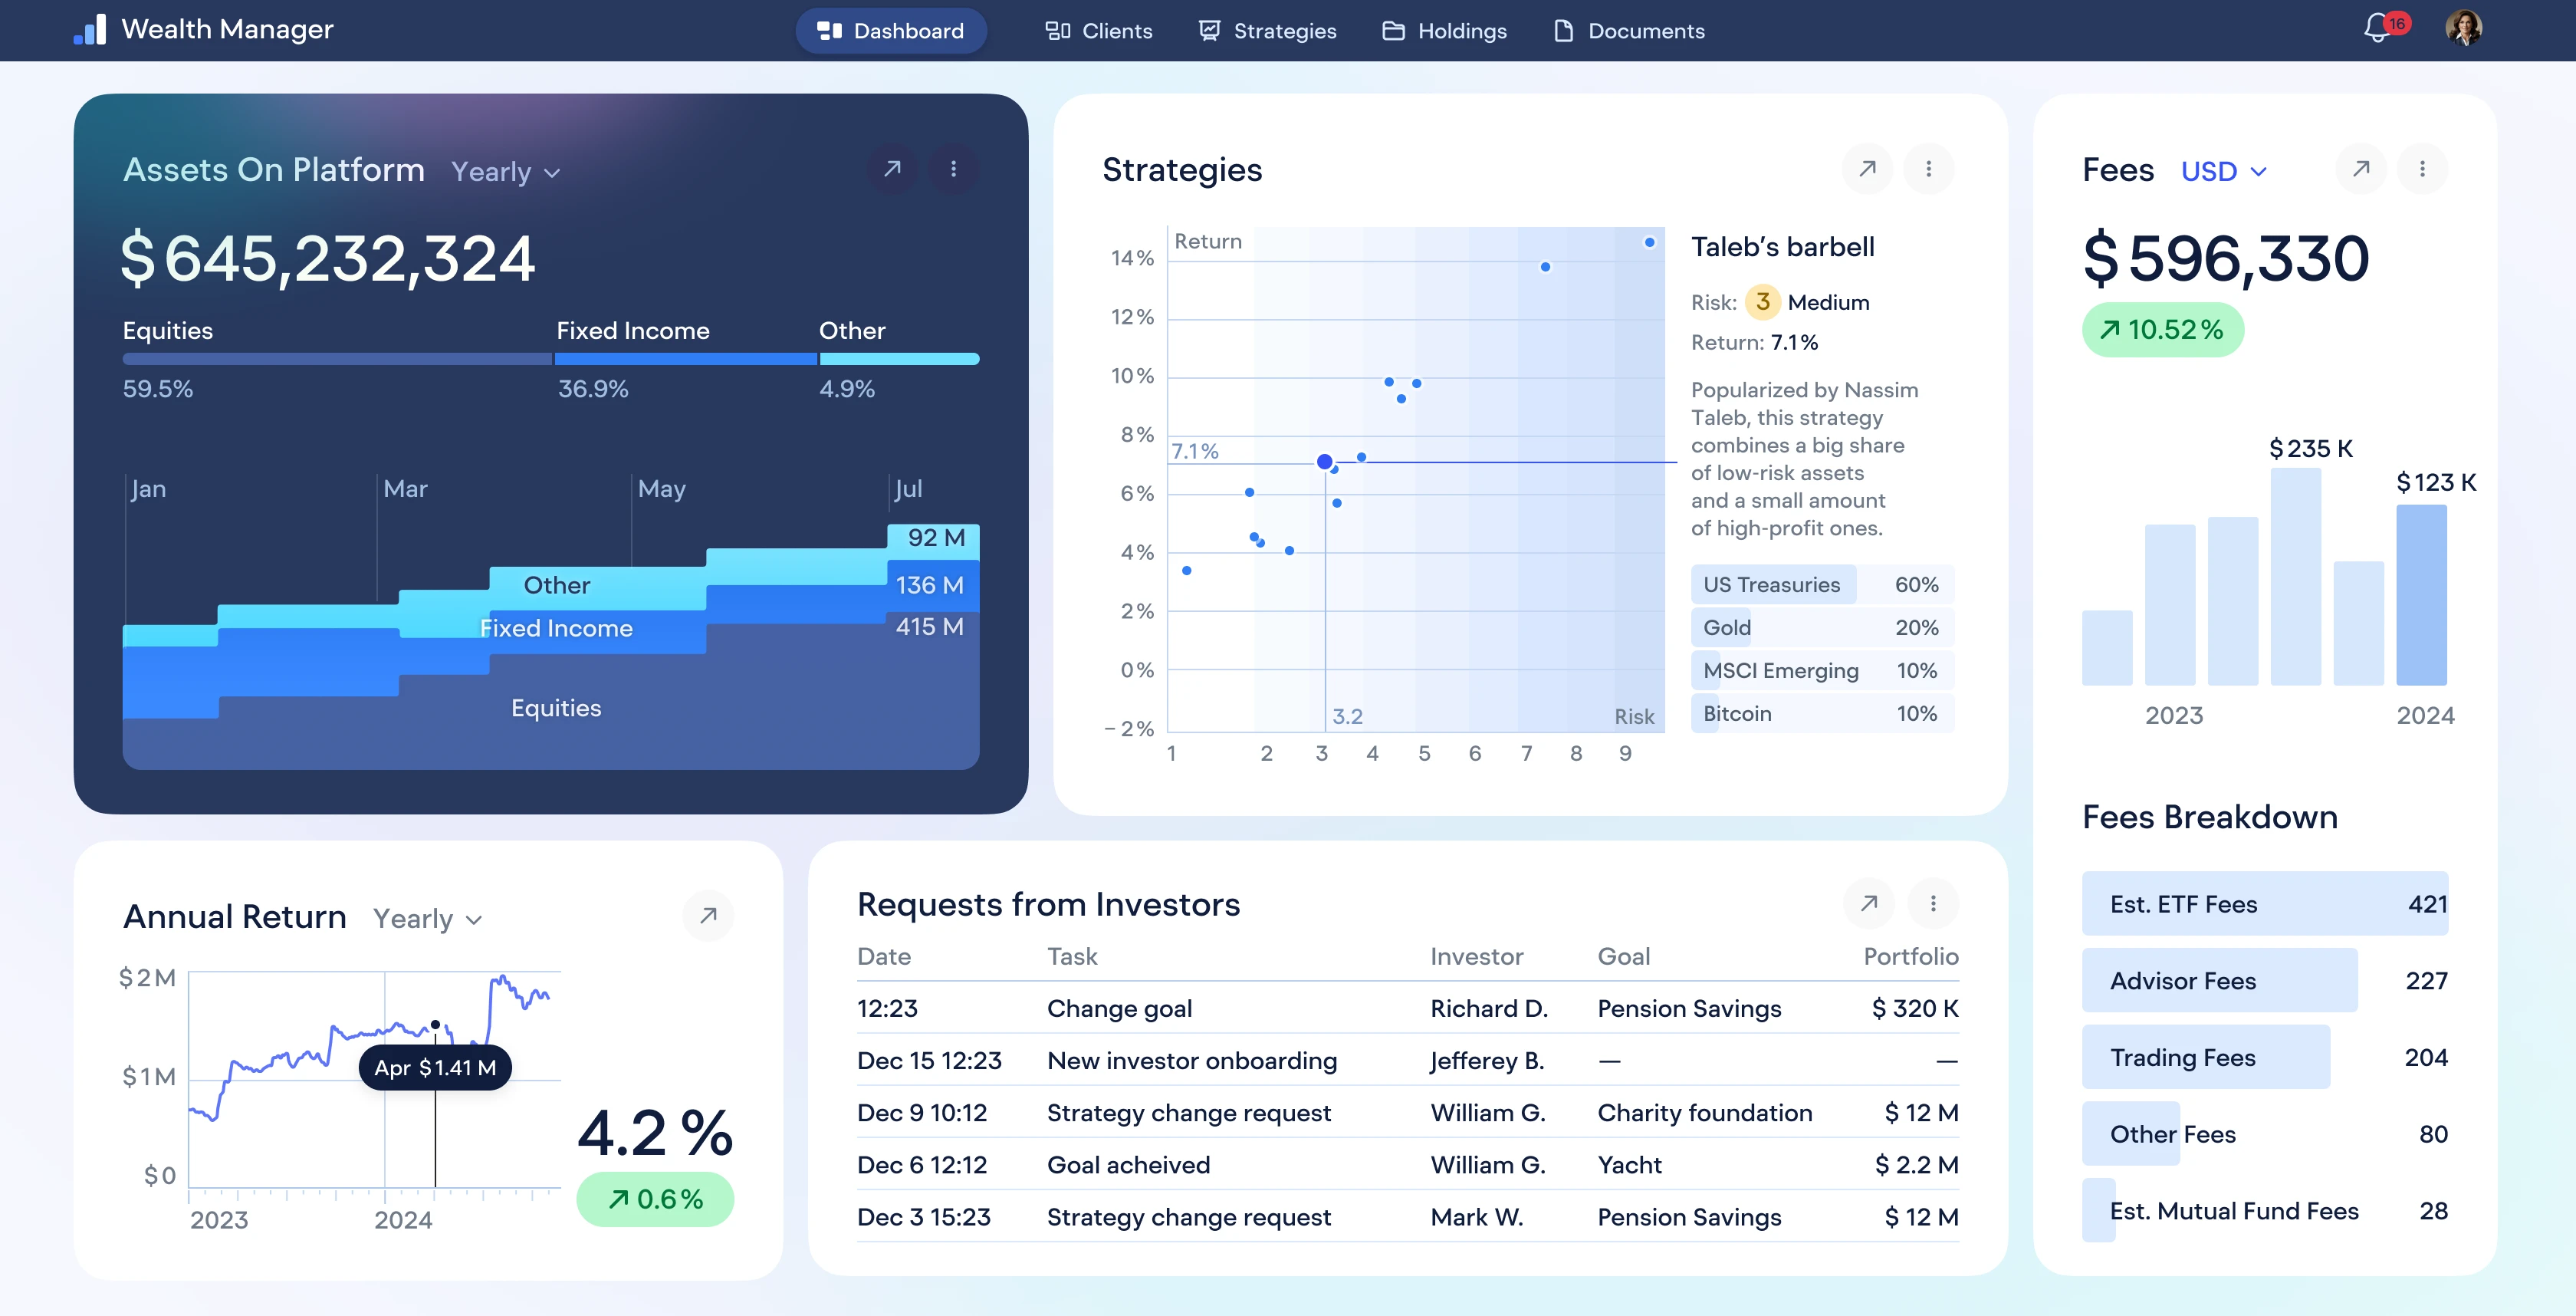Screen dimensions: 2576x1316
Task: Change Fees currency USD dropdown
Action: click(x=2223, y=172)
